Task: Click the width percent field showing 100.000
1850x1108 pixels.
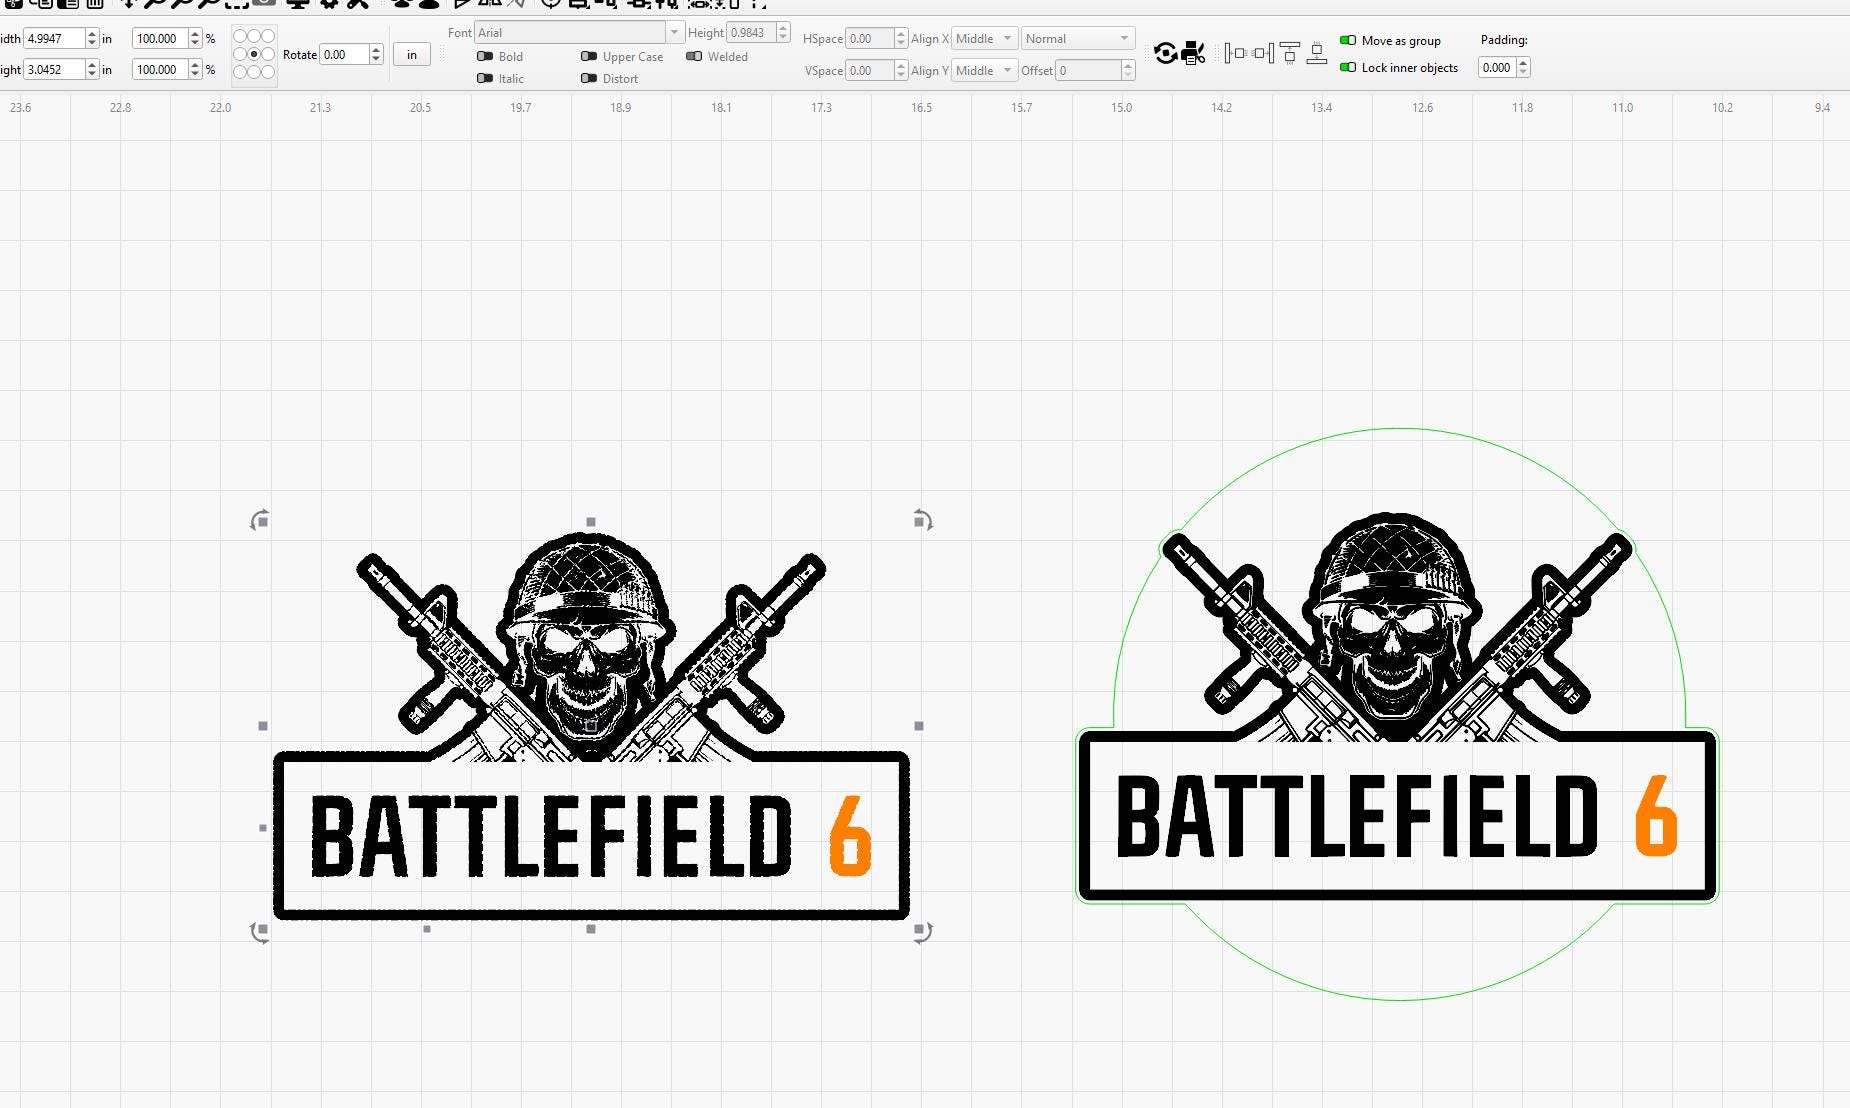Action: pos(160,38)
